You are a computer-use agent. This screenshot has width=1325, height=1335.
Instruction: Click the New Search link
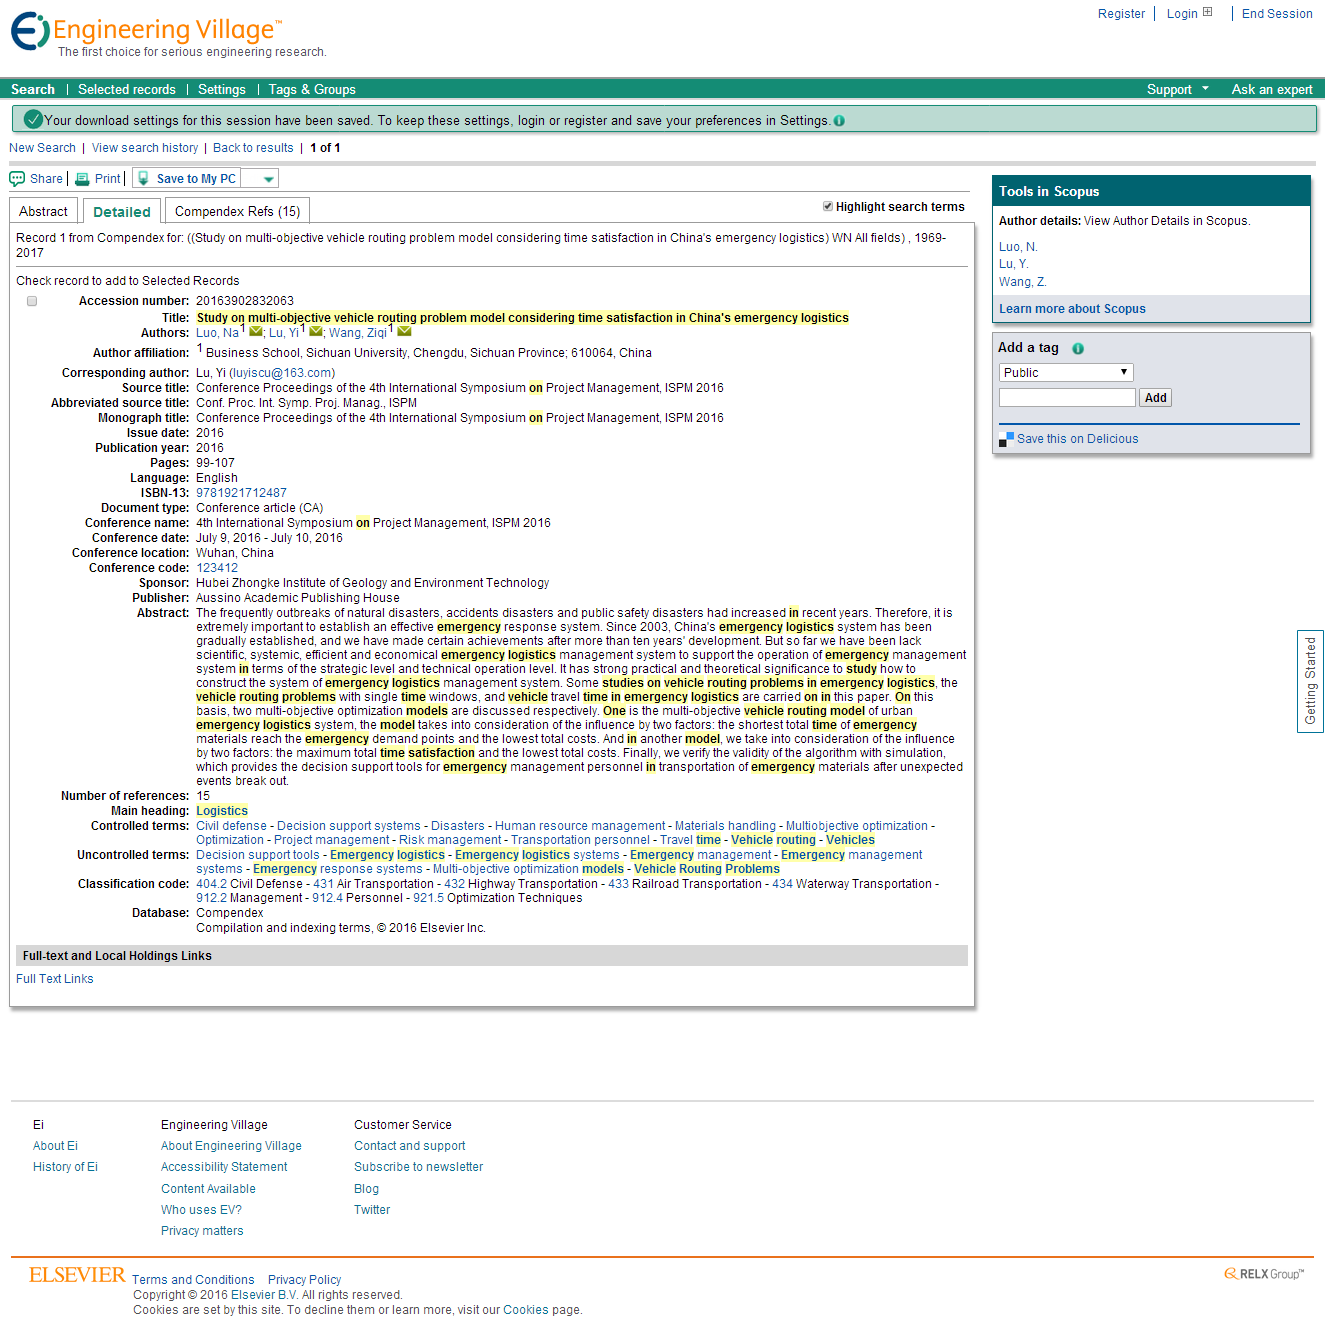coord(43,148)
